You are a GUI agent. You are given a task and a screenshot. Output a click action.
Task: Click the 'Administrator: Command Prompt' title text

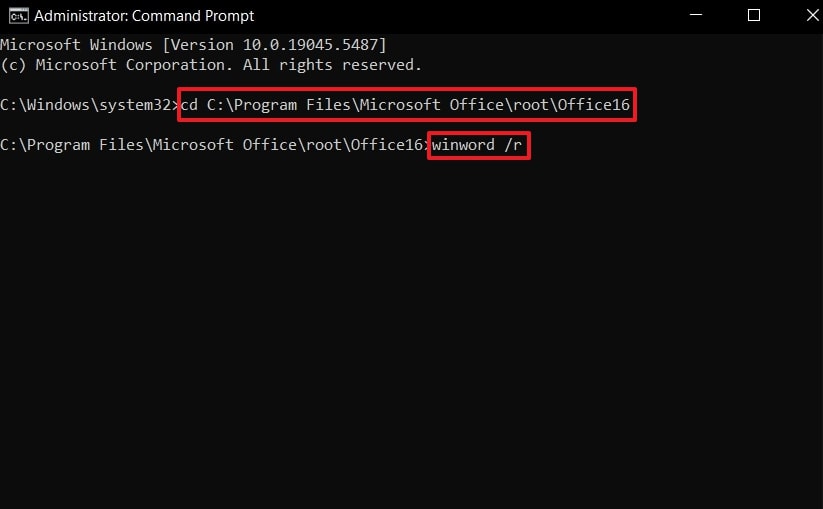[x=144, y=16]
